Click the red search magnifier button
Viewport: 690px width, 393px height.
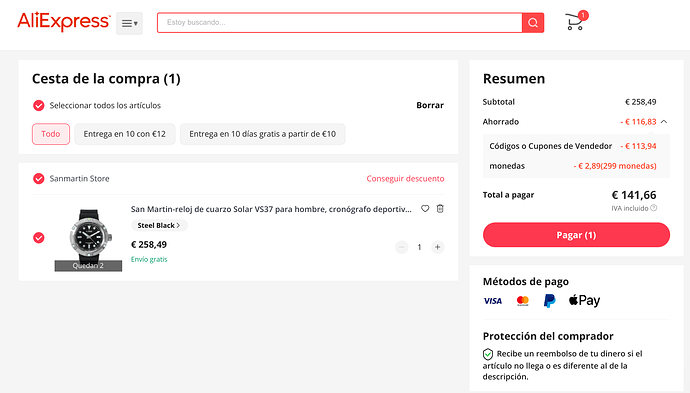(x=533, y=22)
